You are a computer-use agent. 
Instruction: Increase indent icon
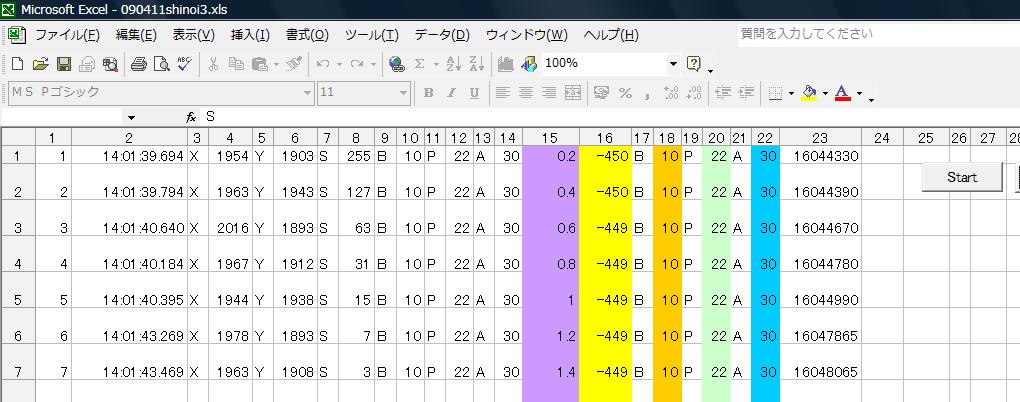click(x=745, y=93)
